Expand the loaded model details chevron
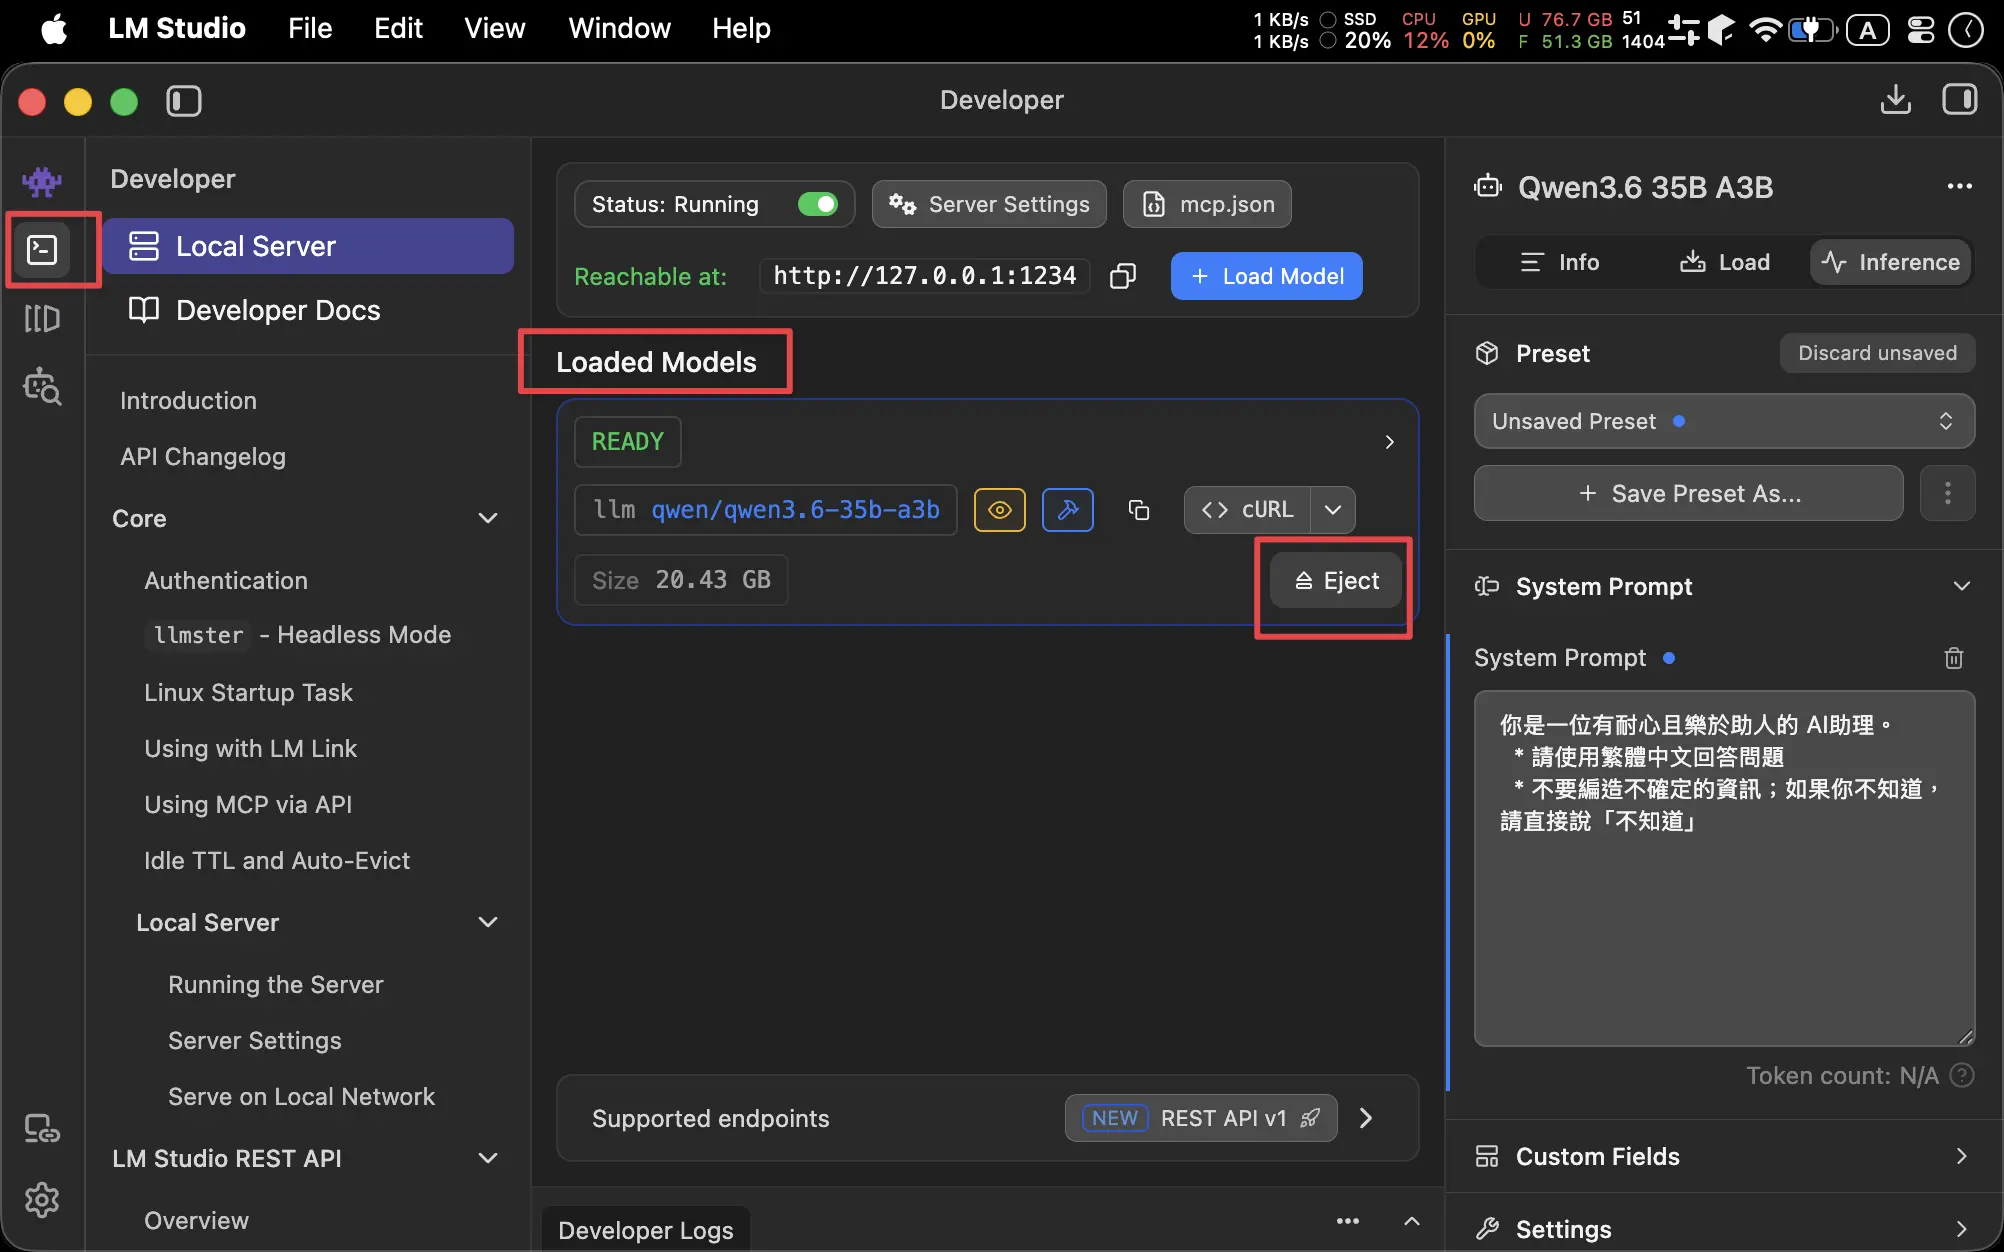The height and width of the screenshot is (1252, 2004). [x=1390, y=442]
